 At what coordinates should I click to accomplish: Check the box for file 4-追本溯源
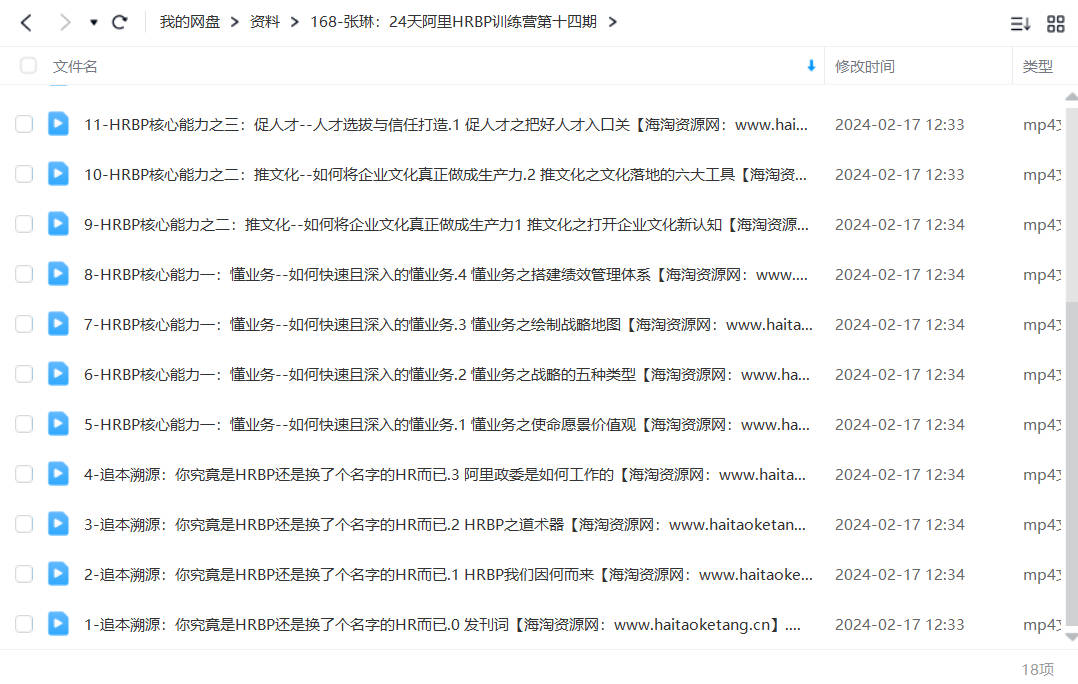(x=24, y=474)
